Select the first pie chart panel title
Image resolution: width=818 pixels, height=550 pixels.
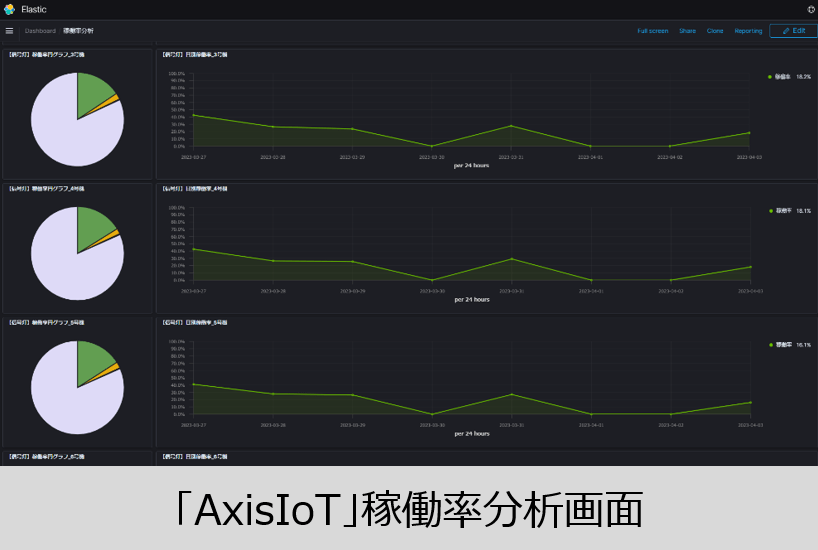[x=46, y=55]
